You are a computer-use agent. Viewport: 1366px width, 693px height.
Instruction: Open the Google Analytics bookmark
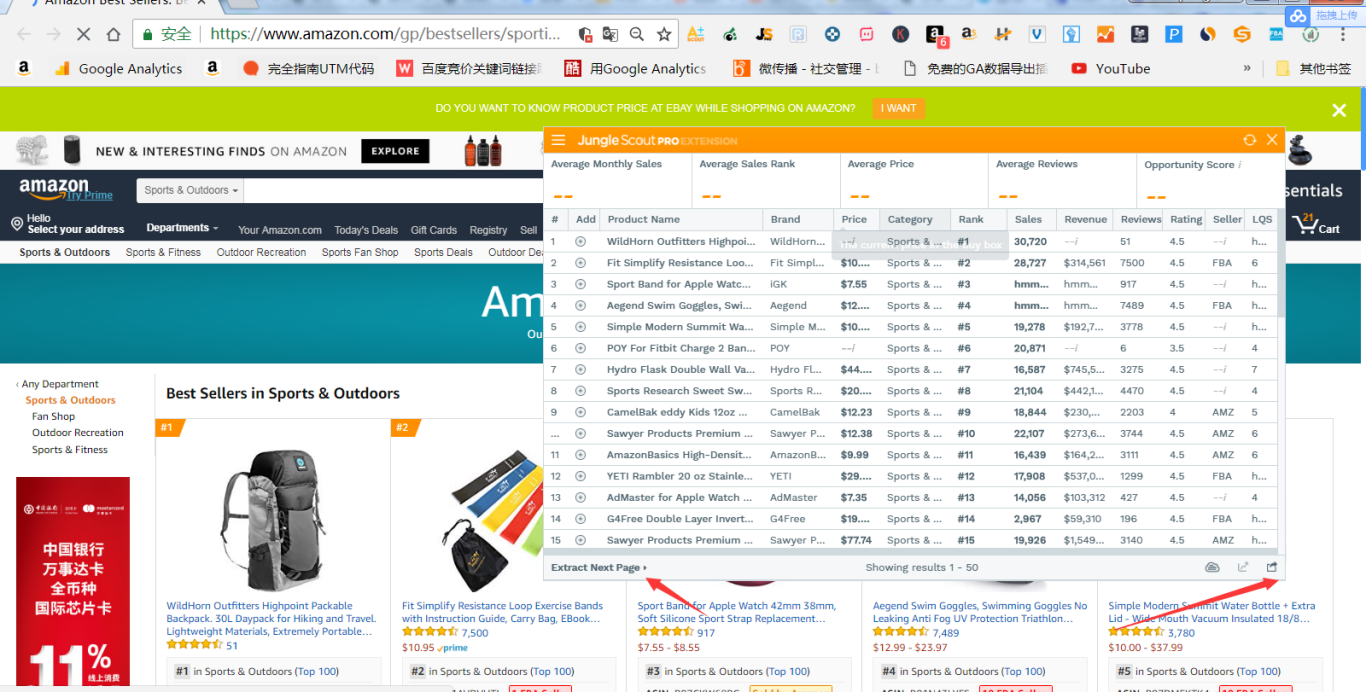(x=119, y=69)
